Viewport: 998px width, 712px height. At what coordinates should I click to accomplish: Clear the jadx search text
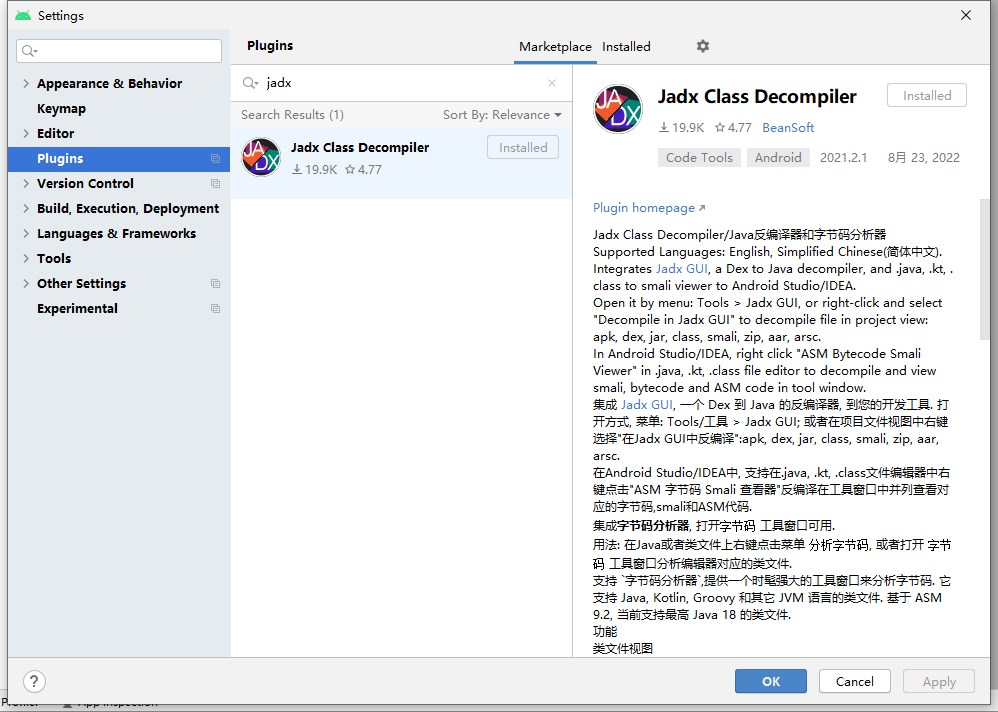click(552, 83)
